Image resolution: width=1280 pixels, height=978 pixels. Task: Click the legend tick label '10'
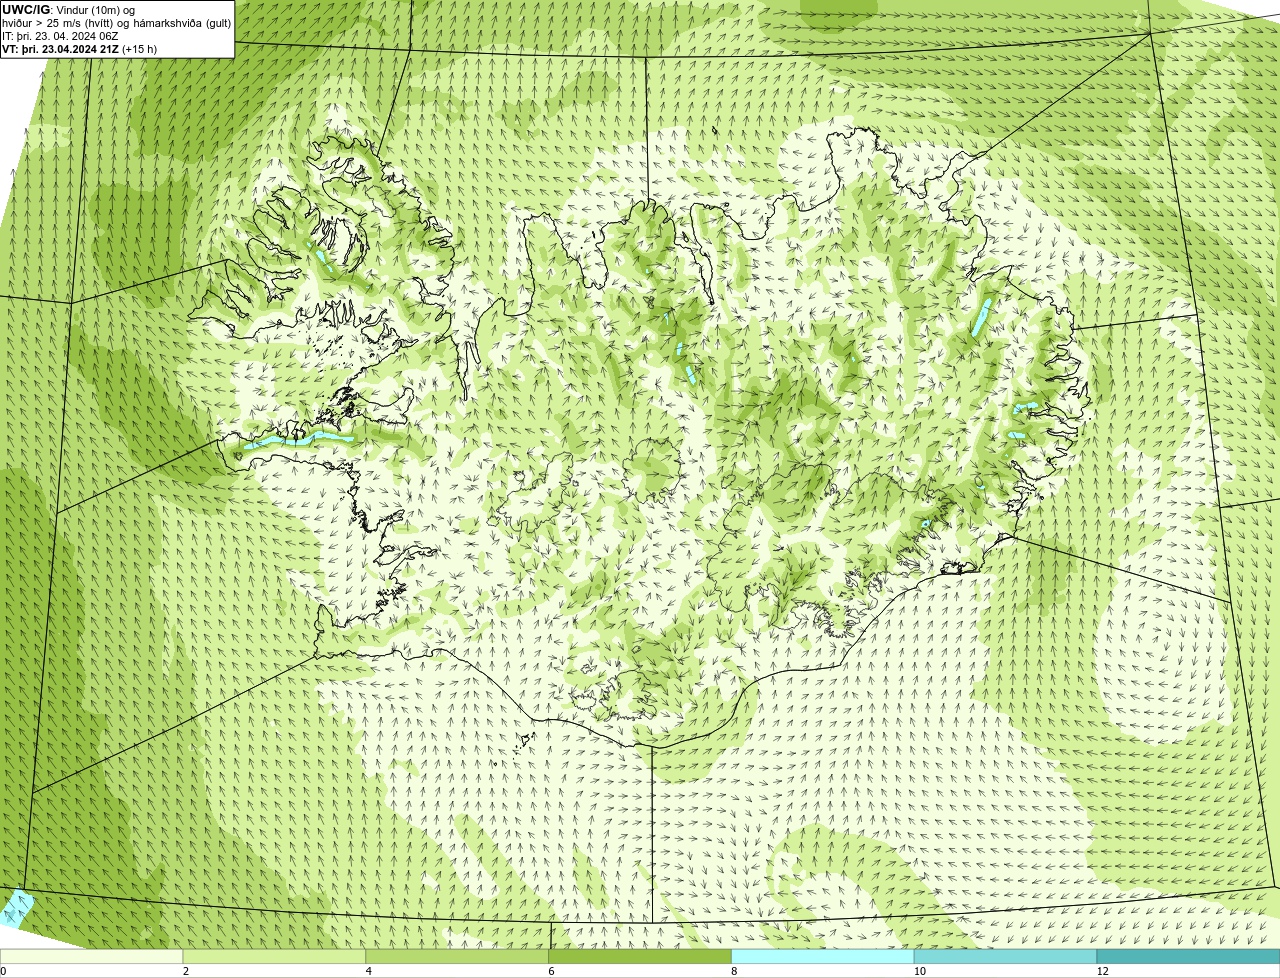pyautogui.click(x=919, y=971)
